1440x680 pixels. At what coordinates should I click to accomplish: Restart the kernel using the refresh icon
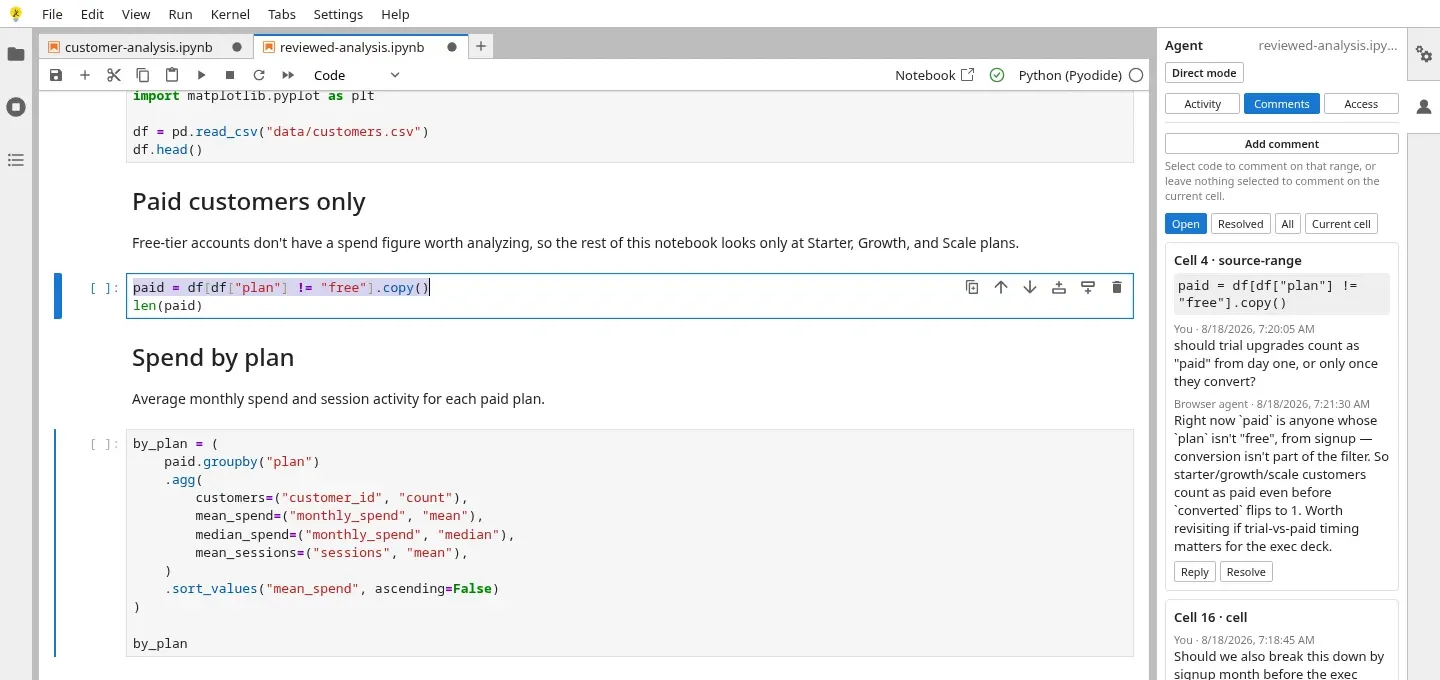259,75
